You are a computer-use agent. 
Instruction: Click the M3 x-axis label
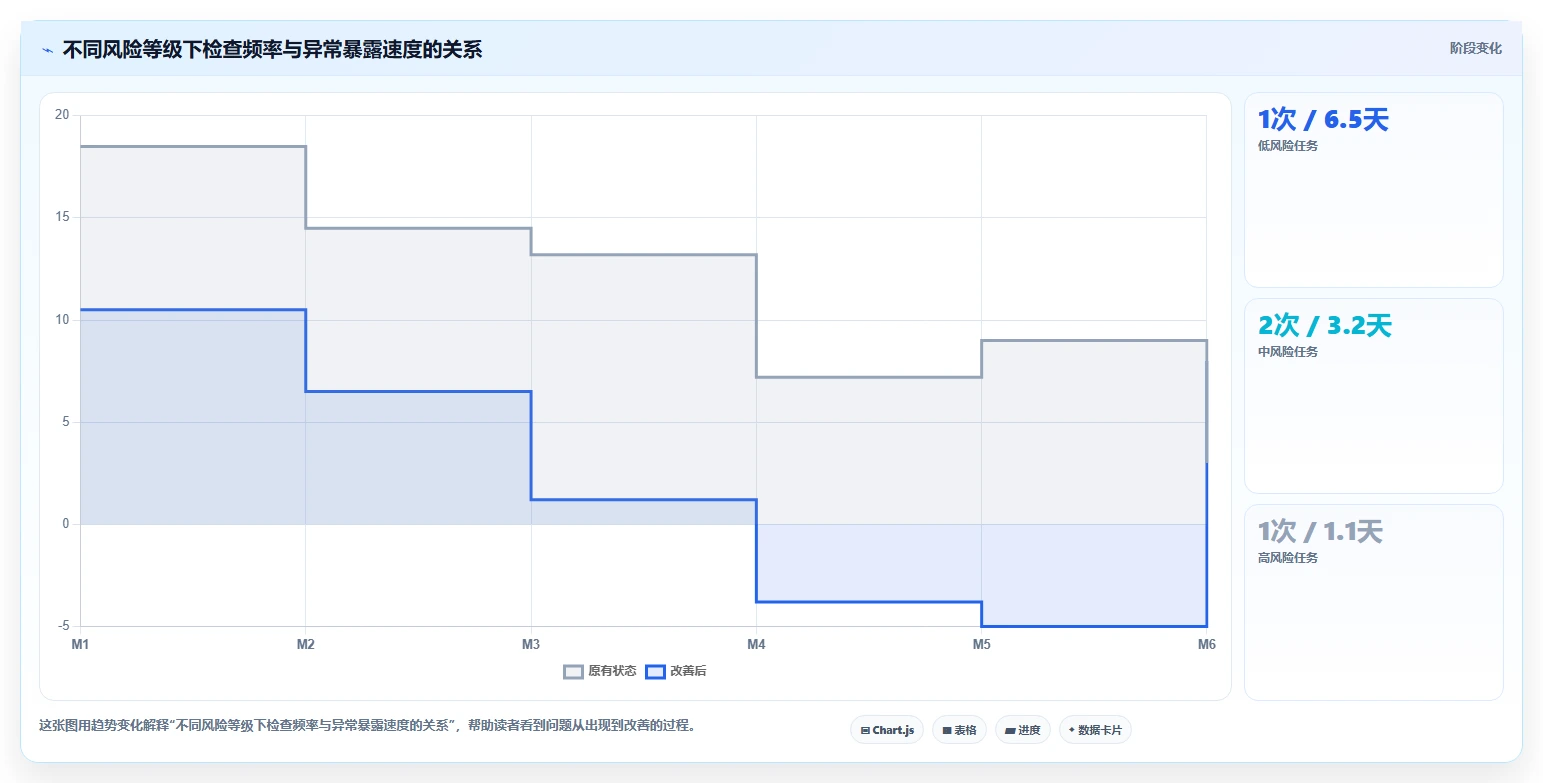point(531,644)
